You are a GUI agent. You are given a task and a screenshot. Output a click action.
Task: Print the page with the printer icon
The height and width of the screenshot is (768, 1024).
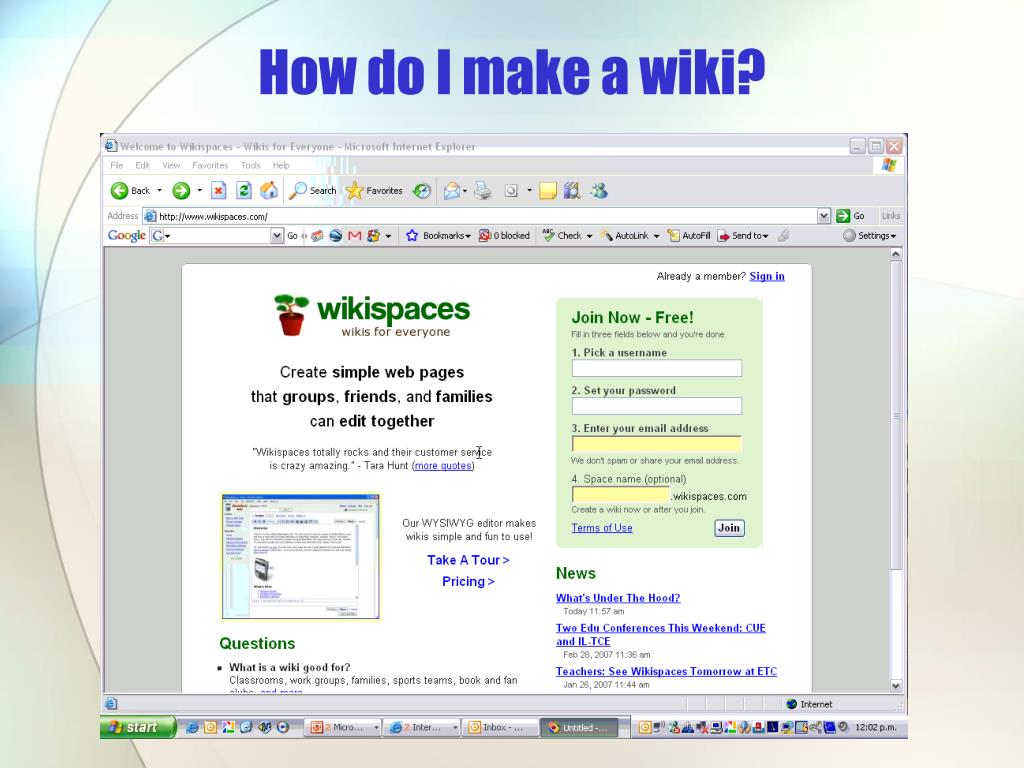(483, 191)
